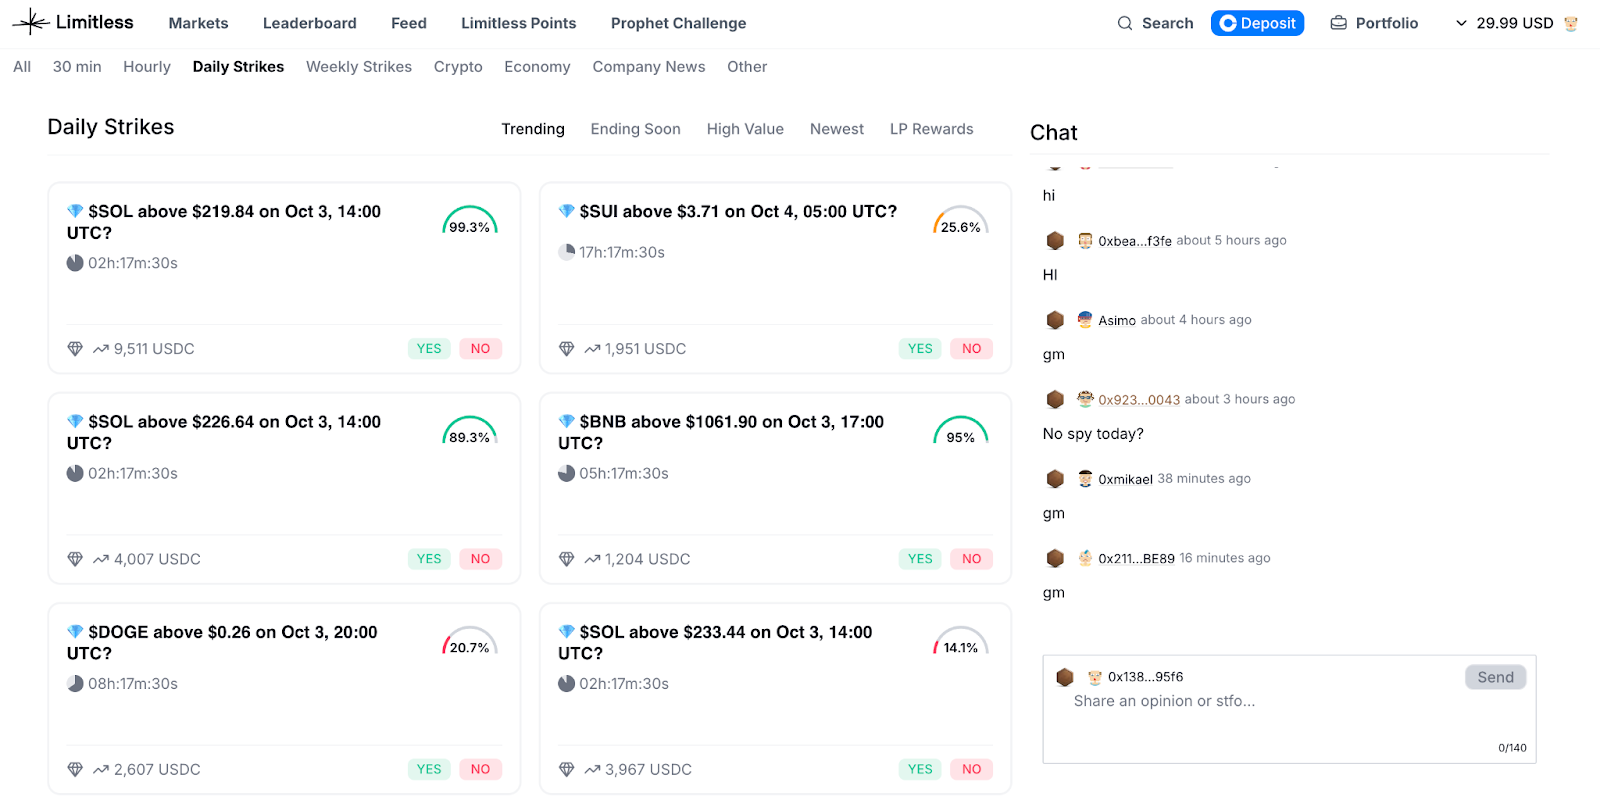Click the Limitless star logo icon

(x=31, y=22)
